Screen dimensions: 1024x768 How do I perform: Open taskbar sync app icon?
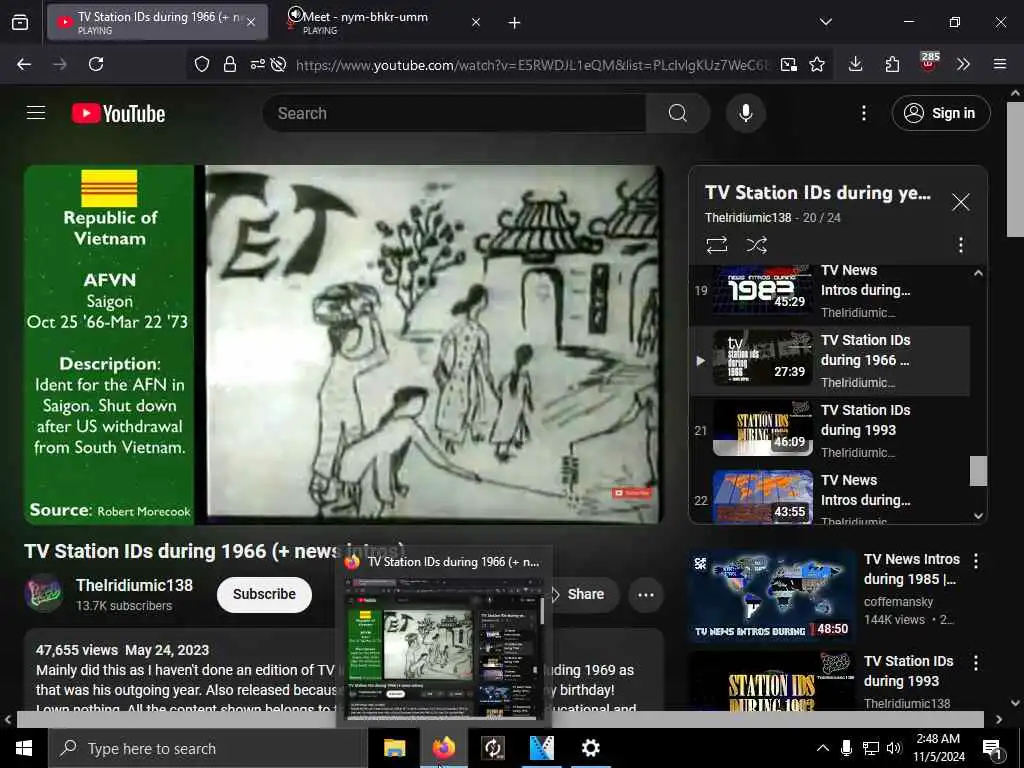tap(493, 748)
